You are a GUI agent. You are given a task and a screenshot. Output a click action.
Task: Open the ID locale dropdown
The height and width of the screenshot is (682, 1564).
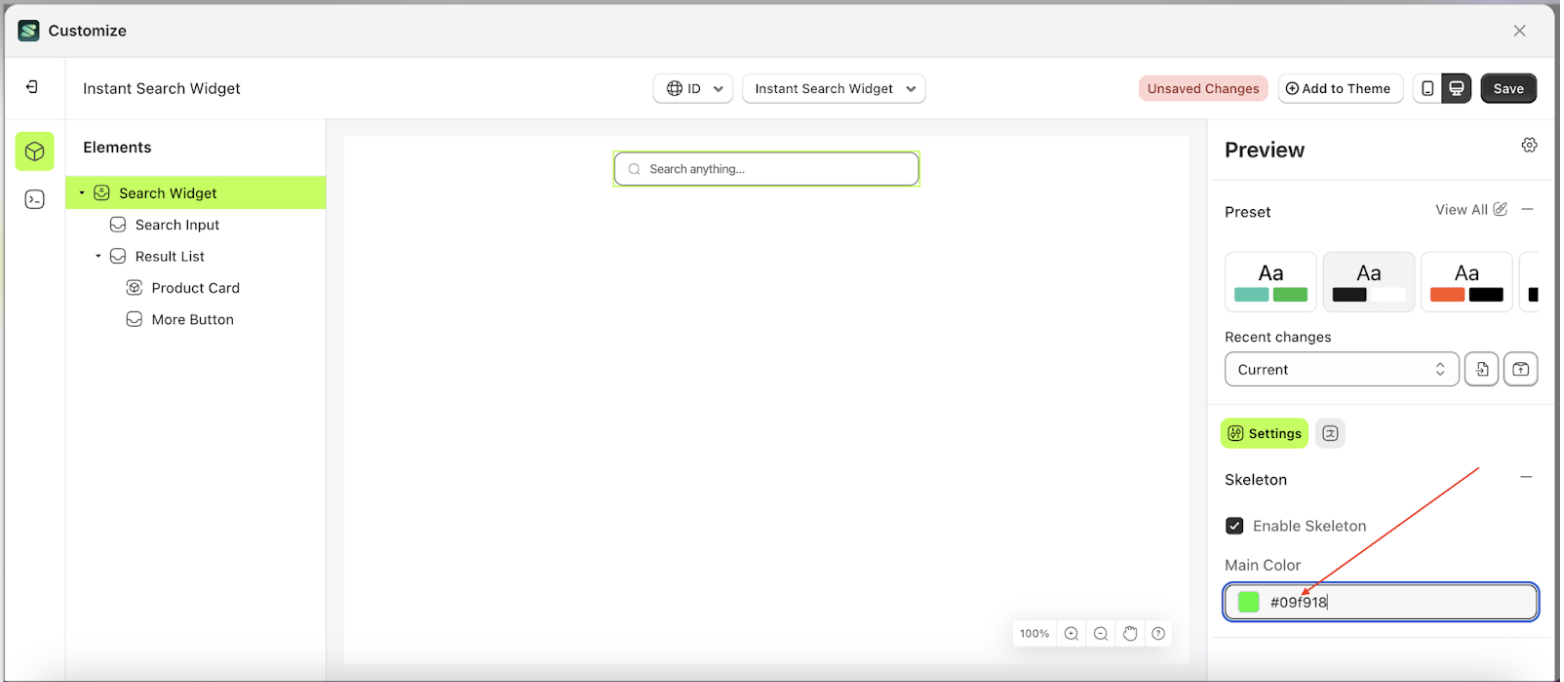tap(693, 88)
